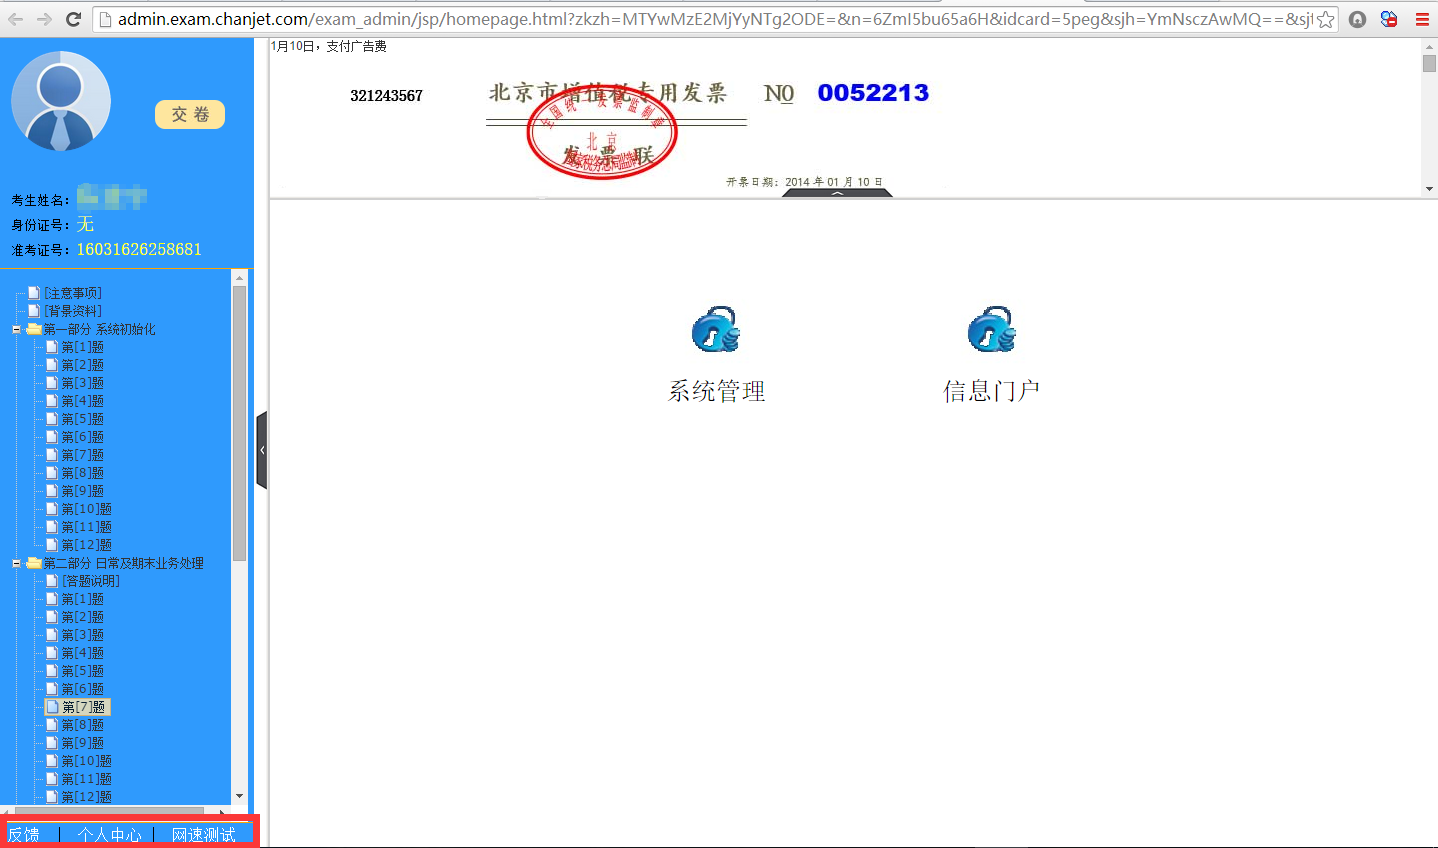Click the browser back arrow
The image size is (1438, 848).
(16, 19)
